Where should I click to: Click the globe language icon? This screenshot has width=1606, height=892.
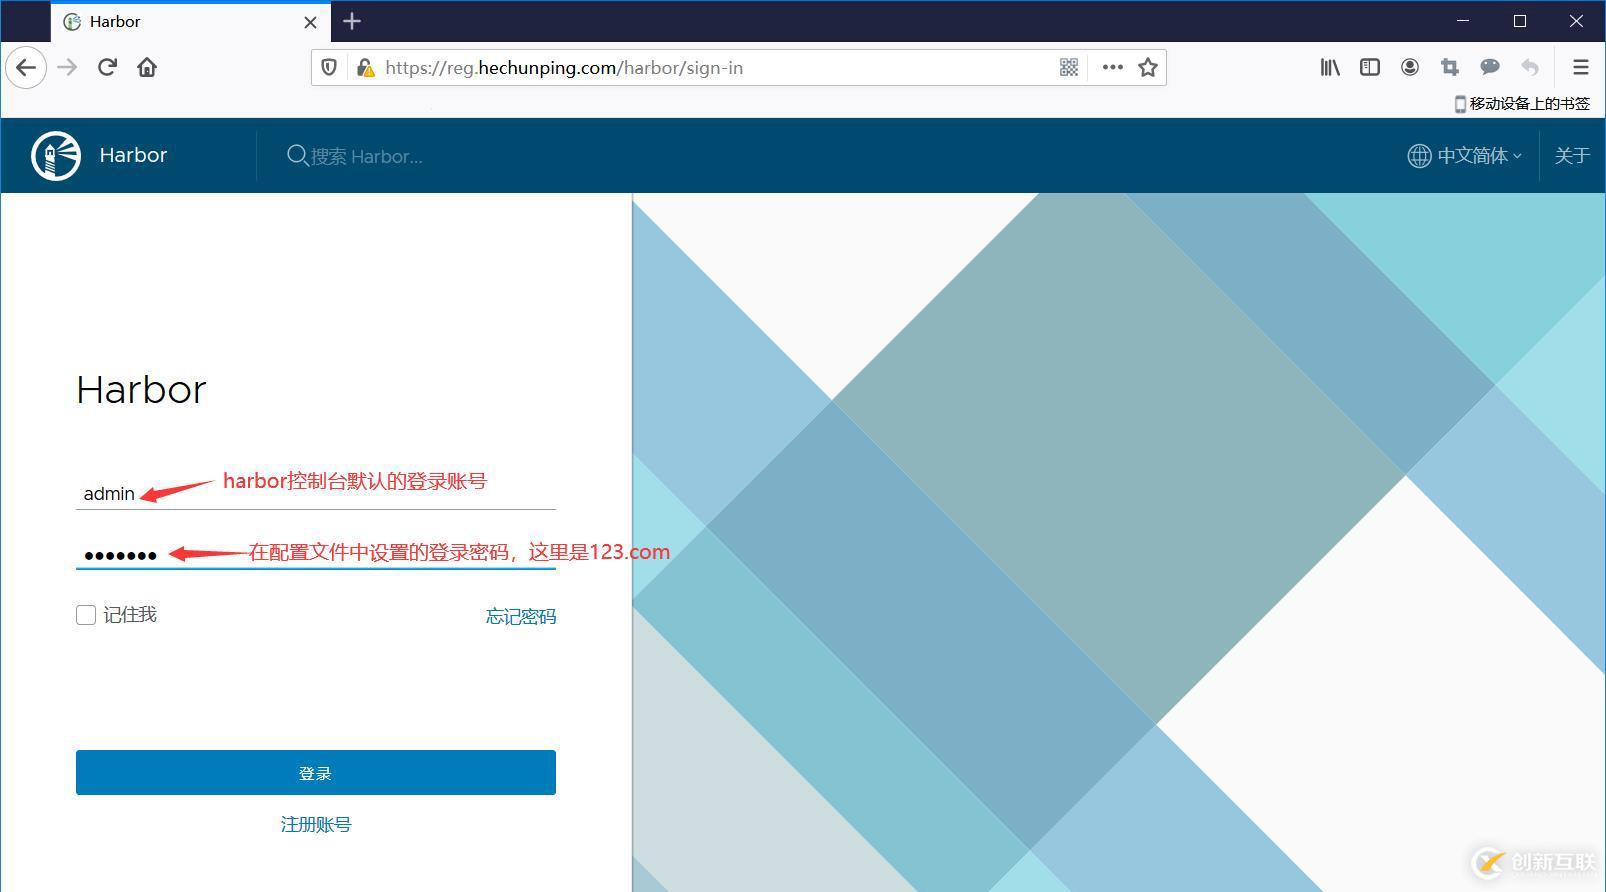click(x=1419, y=156)
